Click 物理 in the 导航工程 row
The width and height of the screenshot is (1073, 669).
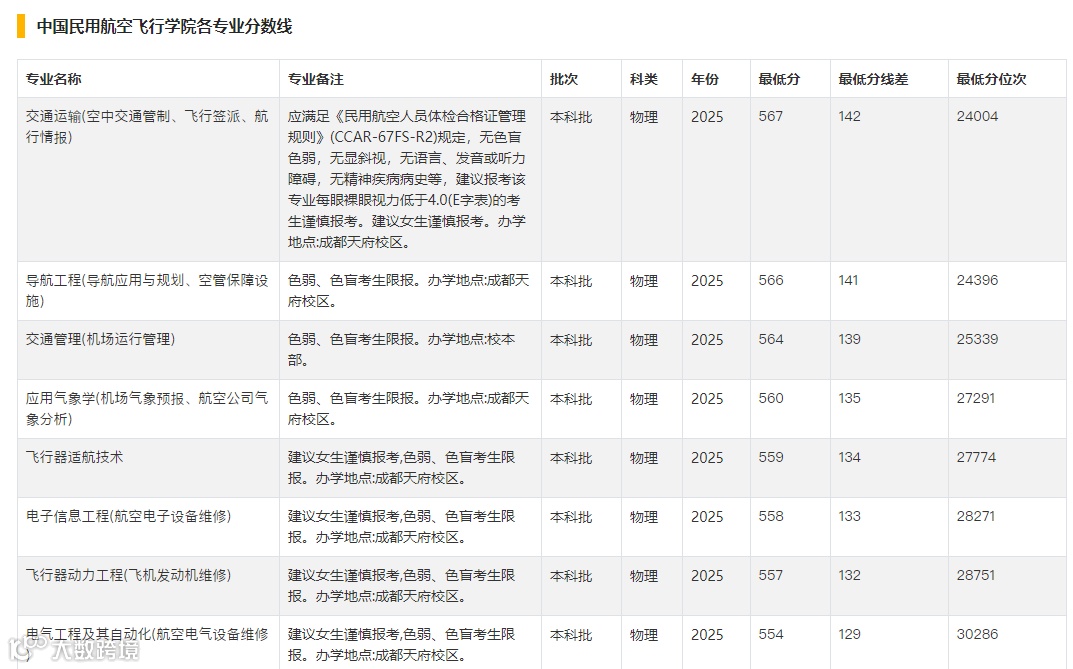(x=644, y=281)
